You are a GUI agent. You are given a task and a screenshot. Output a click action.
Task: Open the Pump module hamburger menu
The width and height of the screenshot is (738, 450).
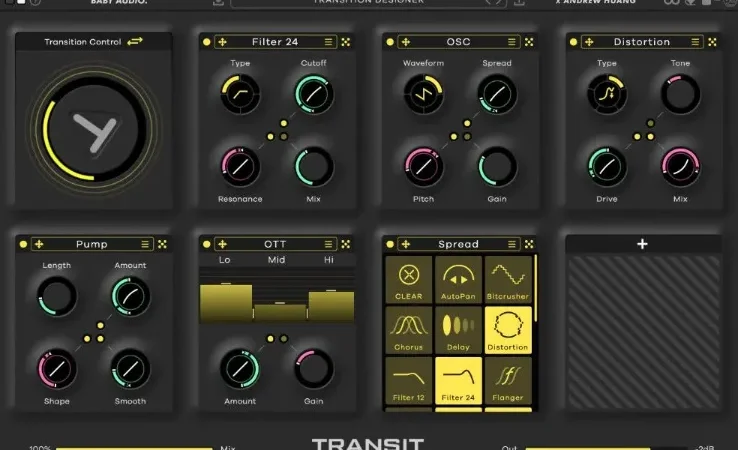coord(145,244)
